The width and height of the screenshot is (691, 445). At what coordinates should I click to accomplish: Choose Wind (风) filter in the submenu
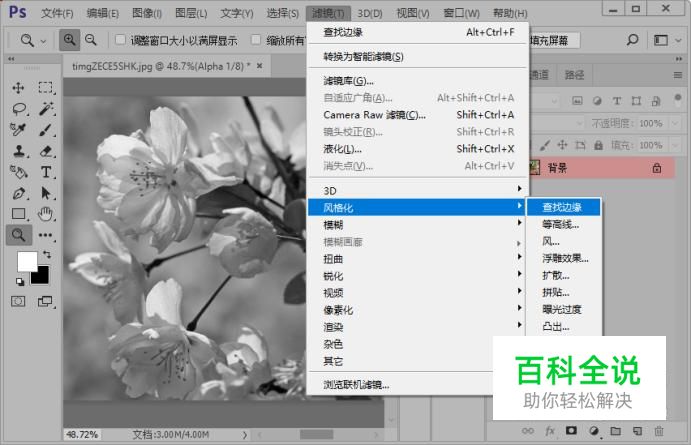[x=564, y=241]
